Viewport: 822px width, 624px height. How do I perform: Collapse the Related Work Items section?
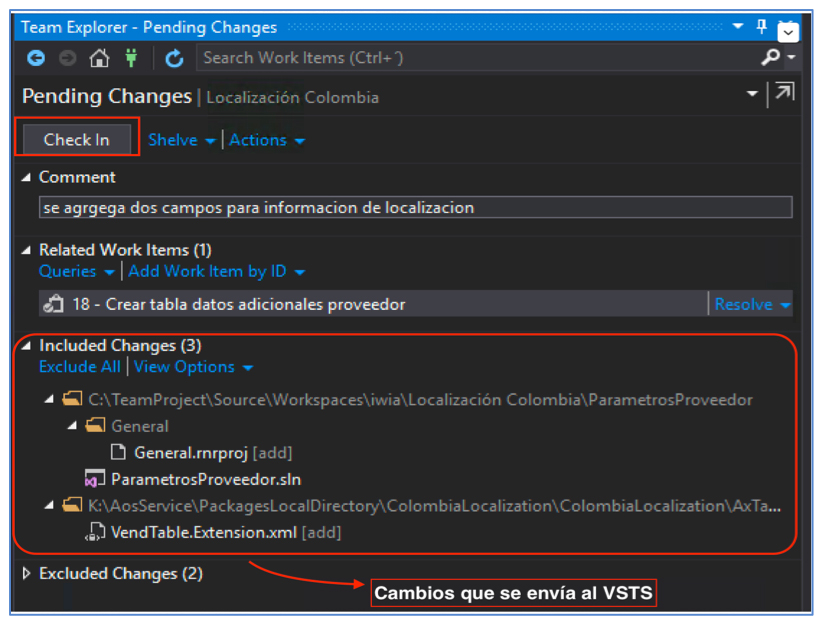click(x=26, y=250)
